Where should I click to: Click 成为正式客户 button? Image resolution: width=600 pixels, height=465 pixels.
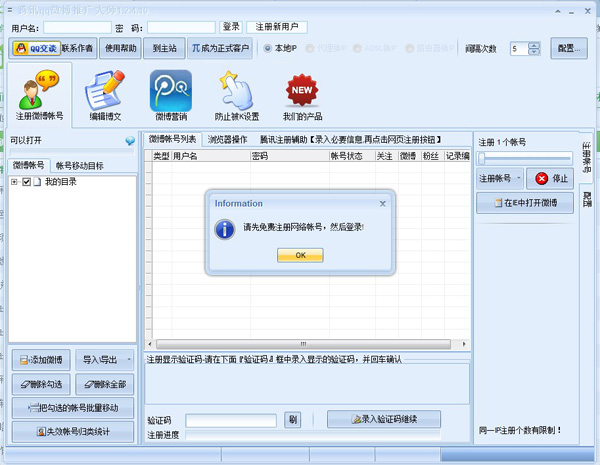tap(220, 48)
